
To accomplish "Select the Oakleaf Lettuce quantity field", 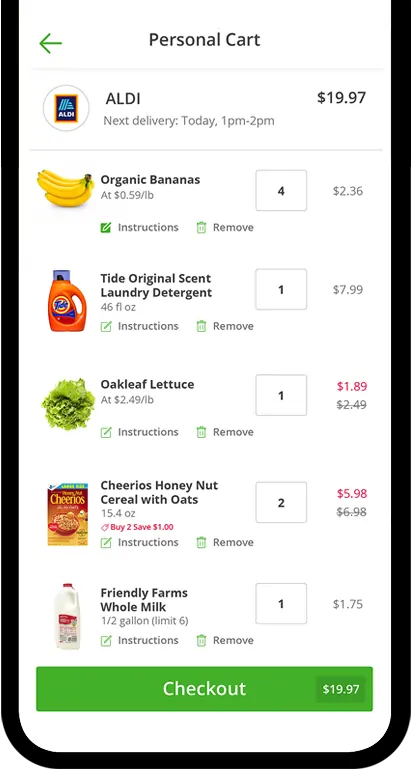I will point(281,395).
